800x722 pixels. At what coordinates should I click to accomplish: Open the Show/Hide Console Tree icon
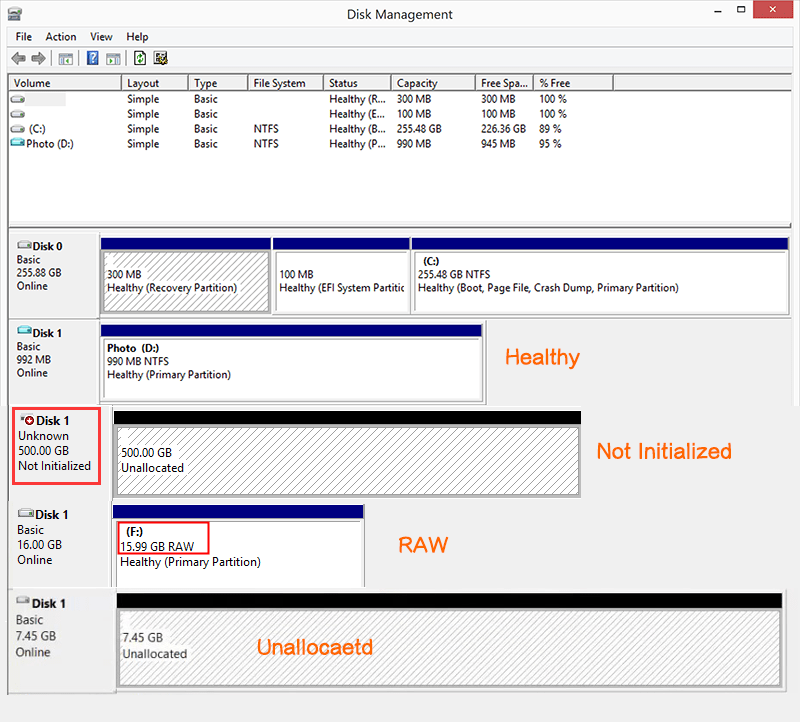click(66, 58)
